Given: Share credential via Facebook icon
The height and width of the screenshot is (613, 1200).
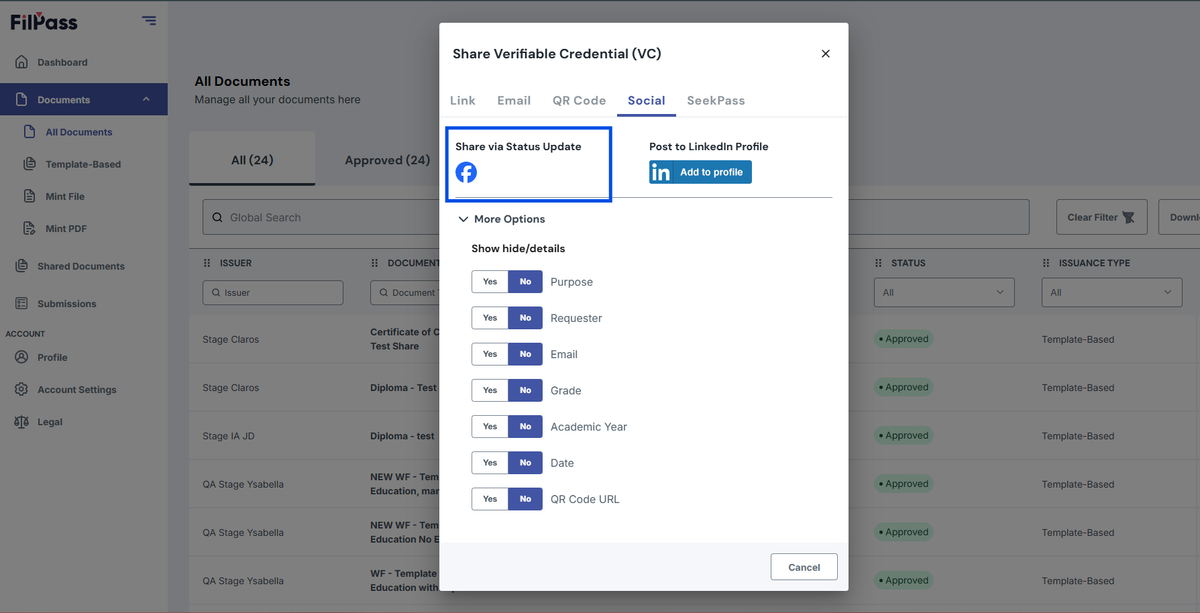Looking at the screenshot, I should (466, 172).
